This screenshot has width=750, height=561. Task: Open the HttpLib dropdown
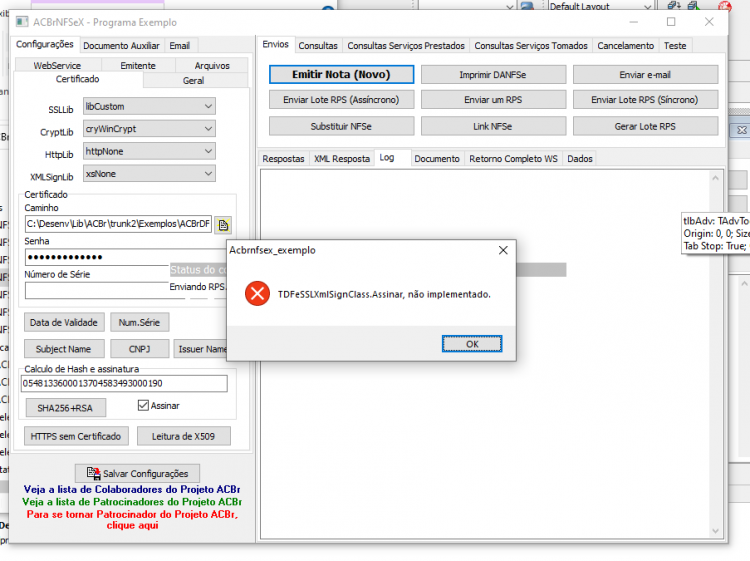[149, 151]
